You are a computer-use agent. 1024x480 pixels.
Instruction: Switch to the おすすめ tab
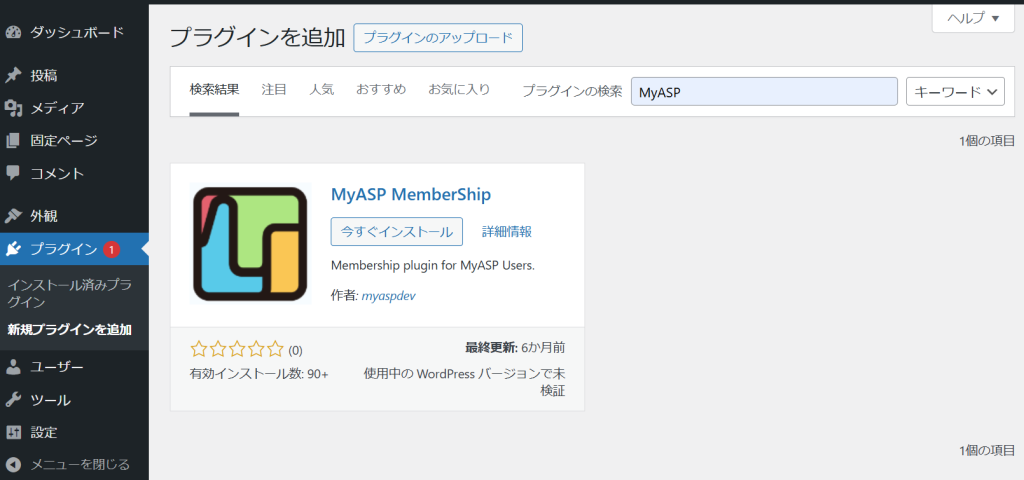click(x=381, y=90)
